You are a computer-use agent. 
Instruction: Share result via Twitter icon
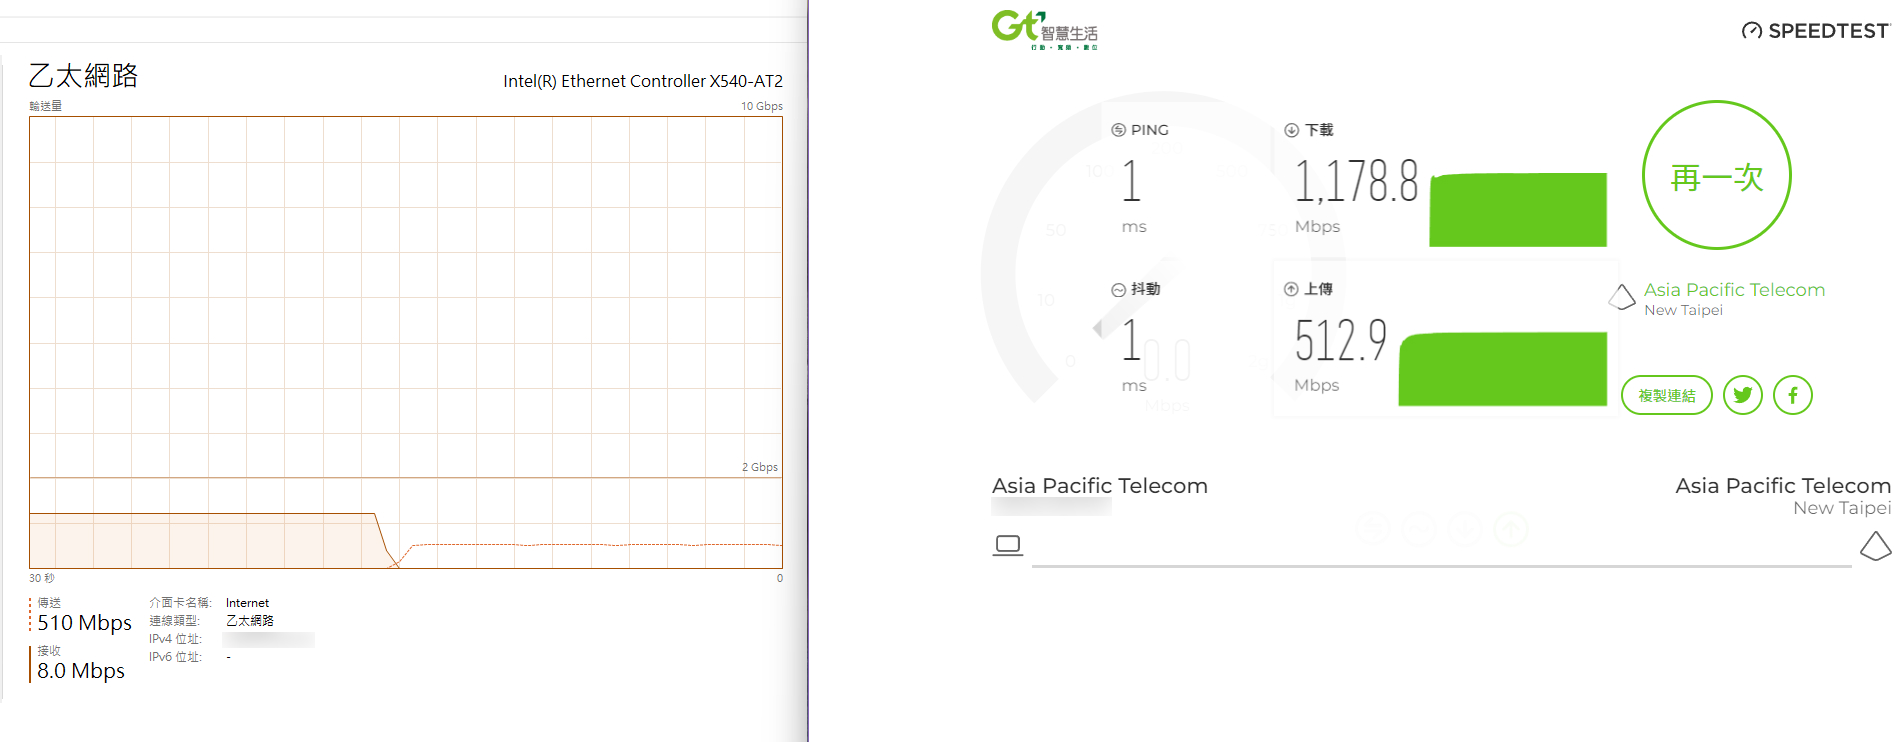(x=1742, y=395)
